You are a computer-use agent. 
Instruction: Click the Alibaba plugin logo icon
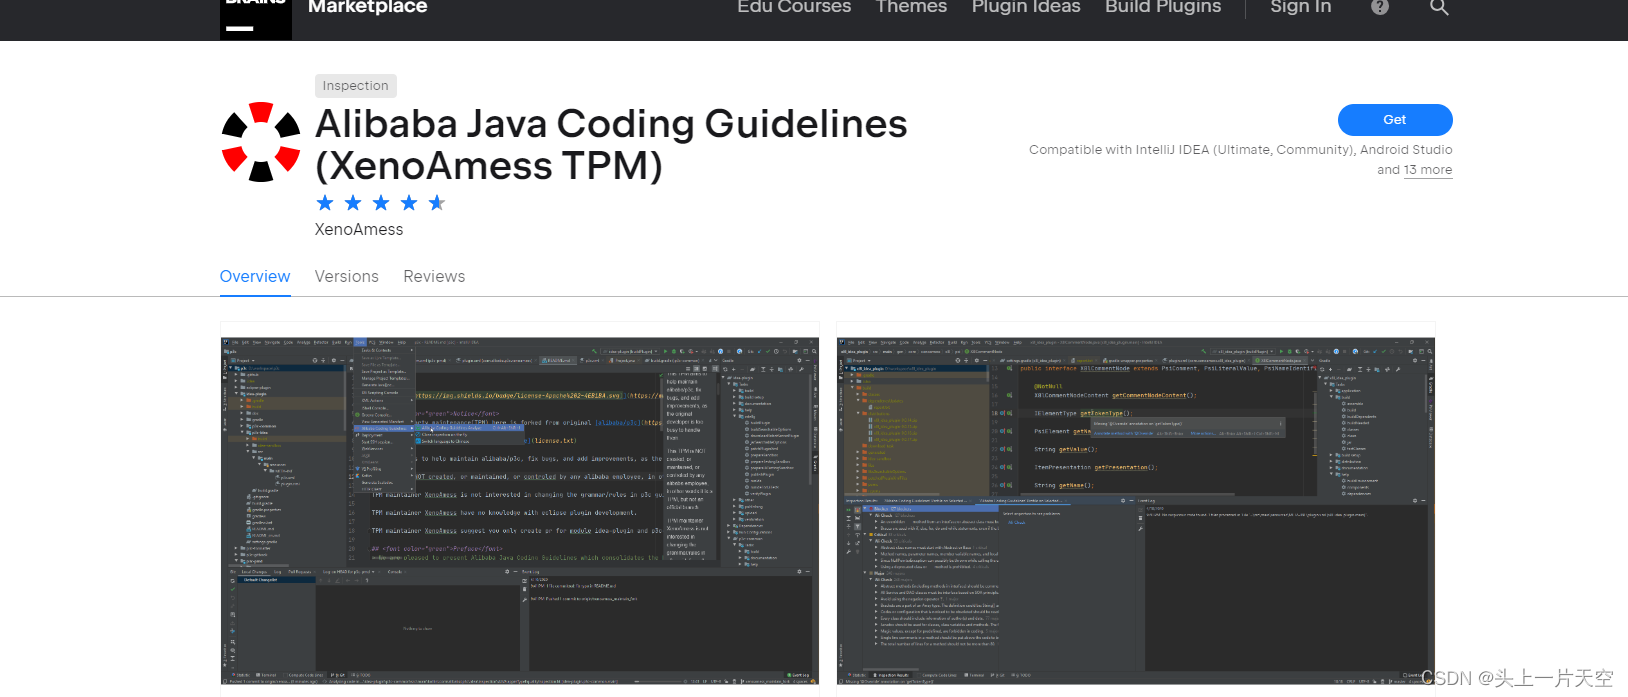pos(260,142)
